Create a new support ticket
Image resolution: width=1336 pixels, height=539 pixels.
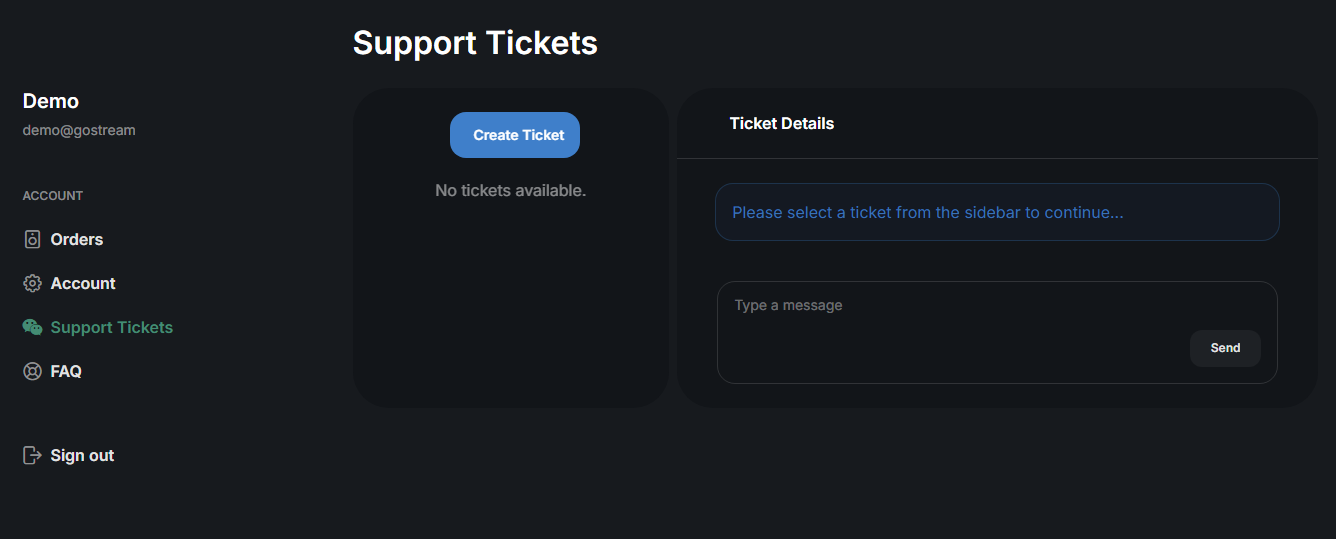tap(515, 135)
